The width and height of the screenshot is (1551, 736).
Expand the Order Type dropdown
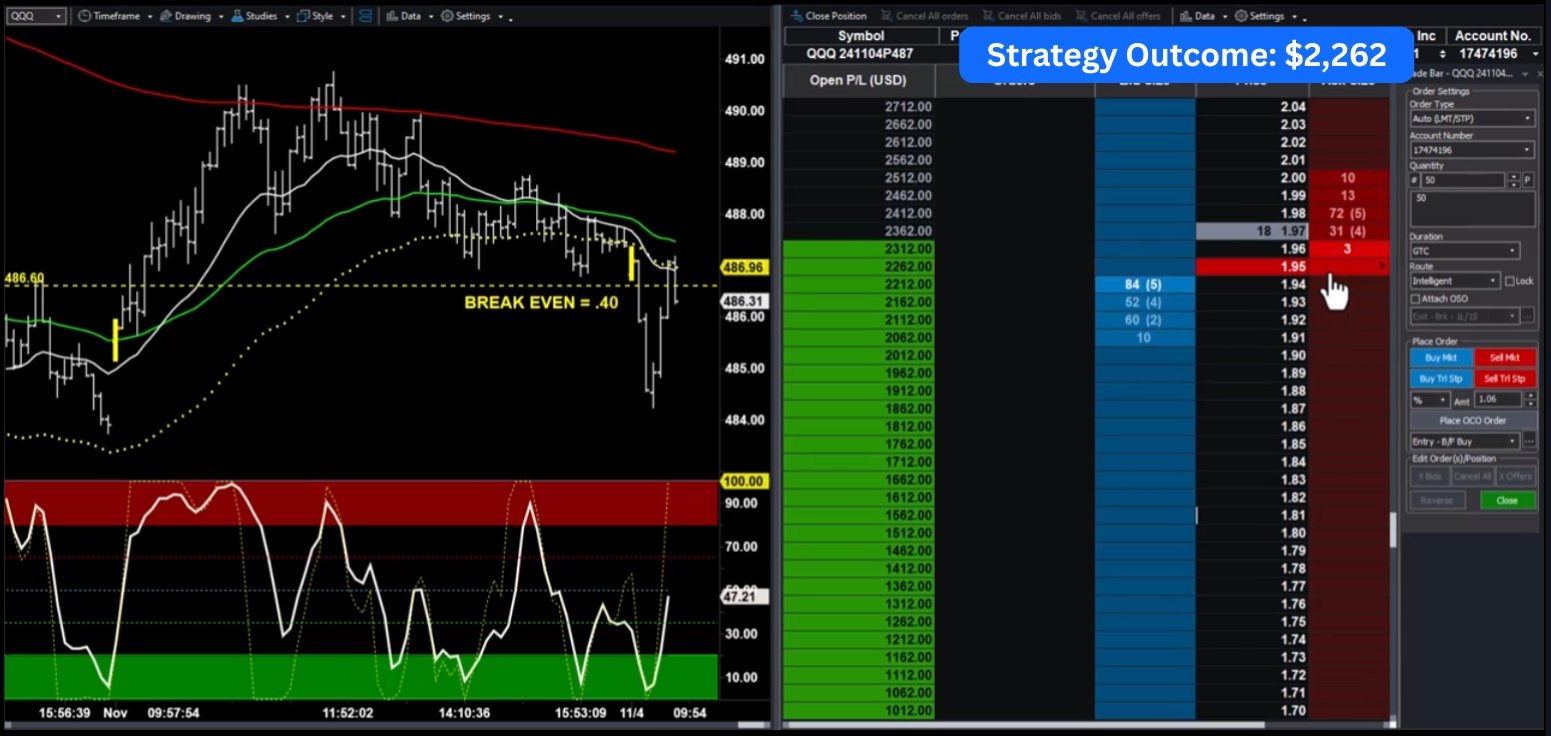1471,118
